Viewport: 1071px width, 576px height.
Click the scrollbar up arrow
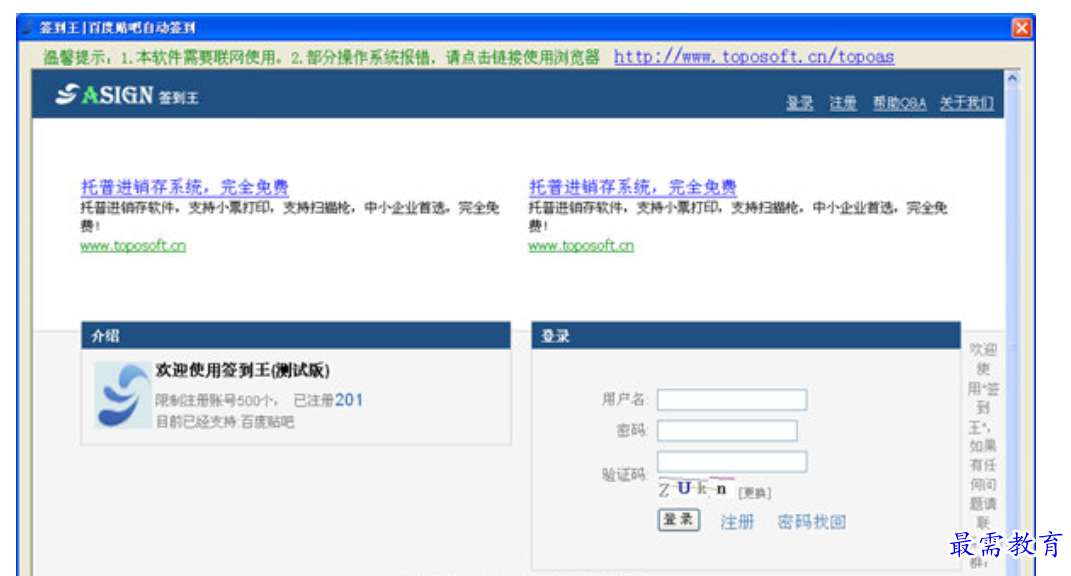click(x=1012, y=79)
